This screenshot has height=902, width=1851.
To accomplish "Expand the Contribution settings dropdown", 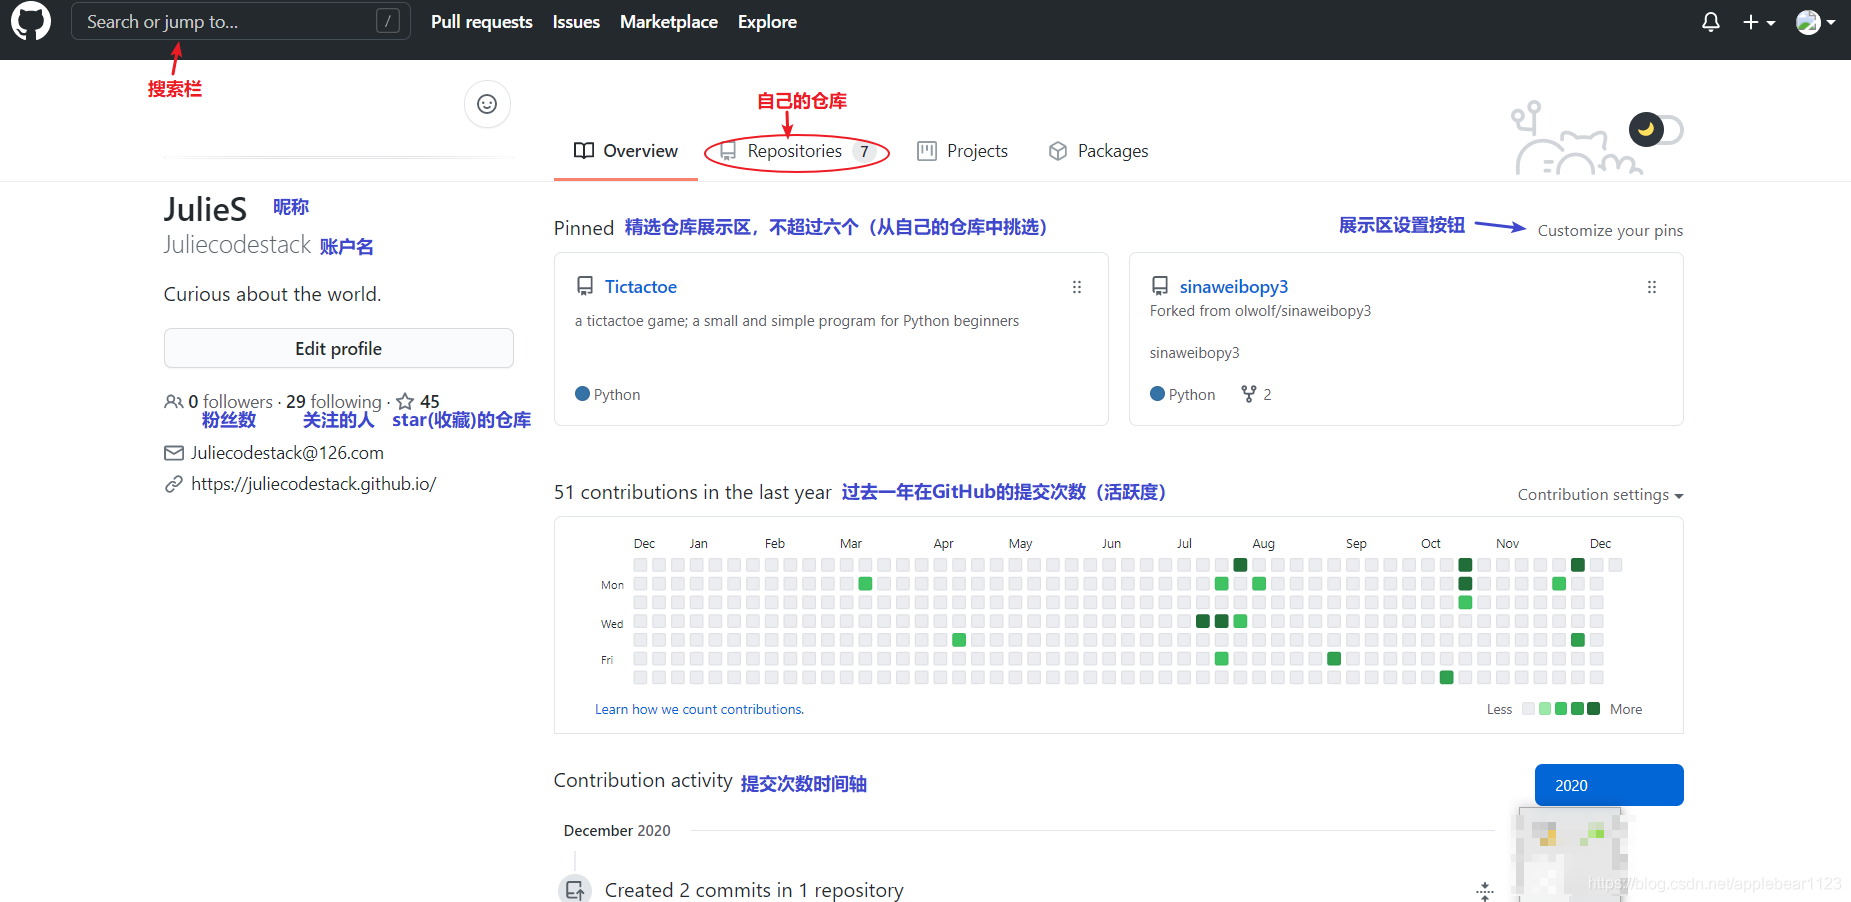I will point(1600,495).
